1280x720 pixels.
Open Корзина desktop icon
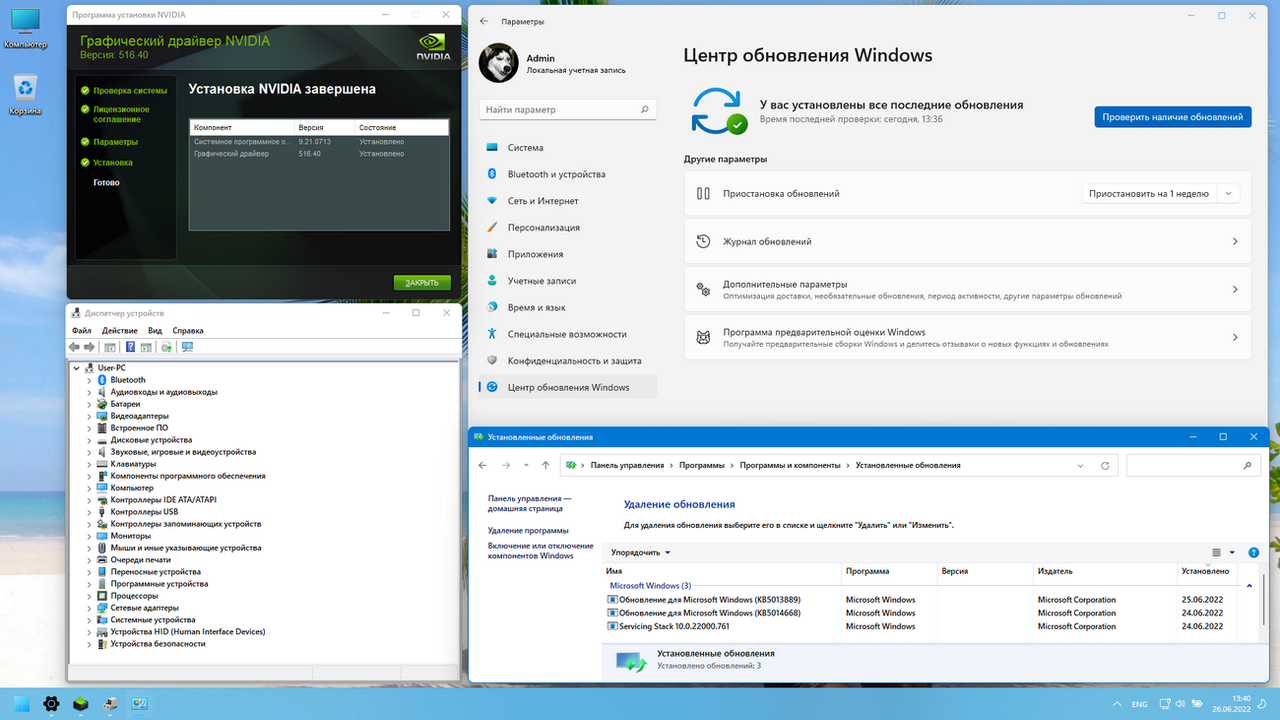(26, 95)
